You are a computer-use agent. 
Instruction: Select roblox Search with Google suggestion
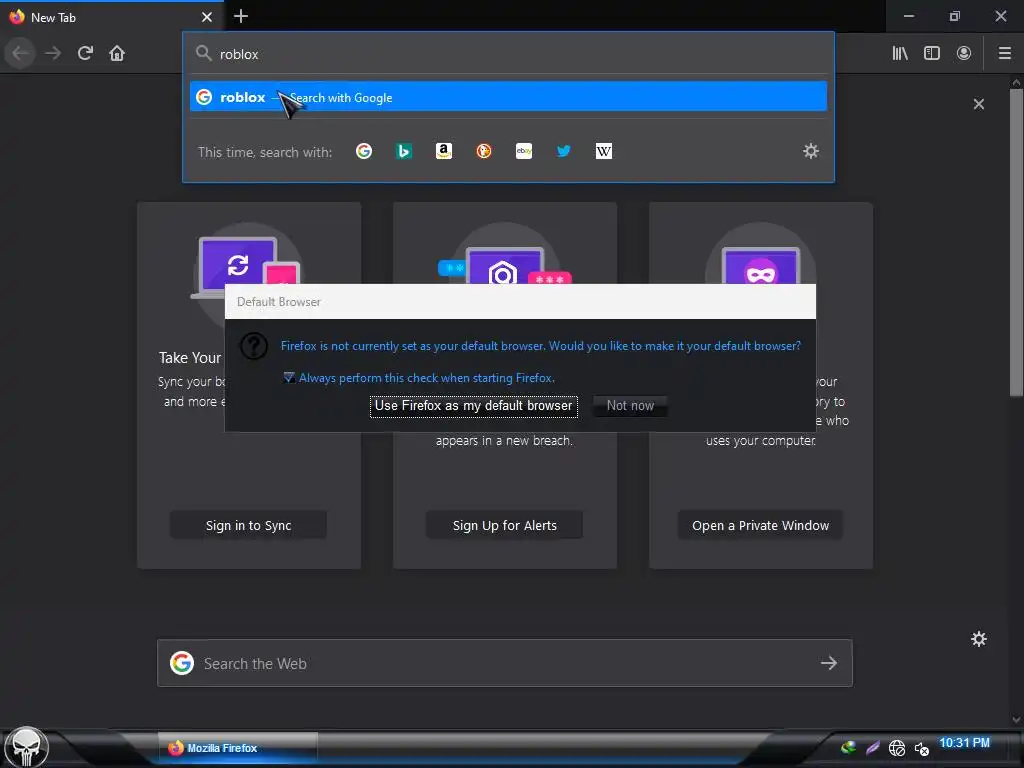click(x=508, y=97)
